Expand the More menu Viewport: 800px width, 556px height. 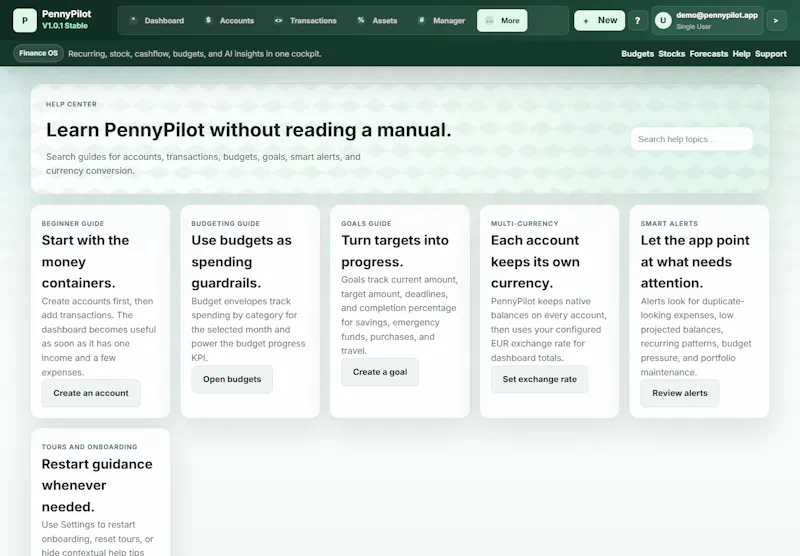point(502,20)
